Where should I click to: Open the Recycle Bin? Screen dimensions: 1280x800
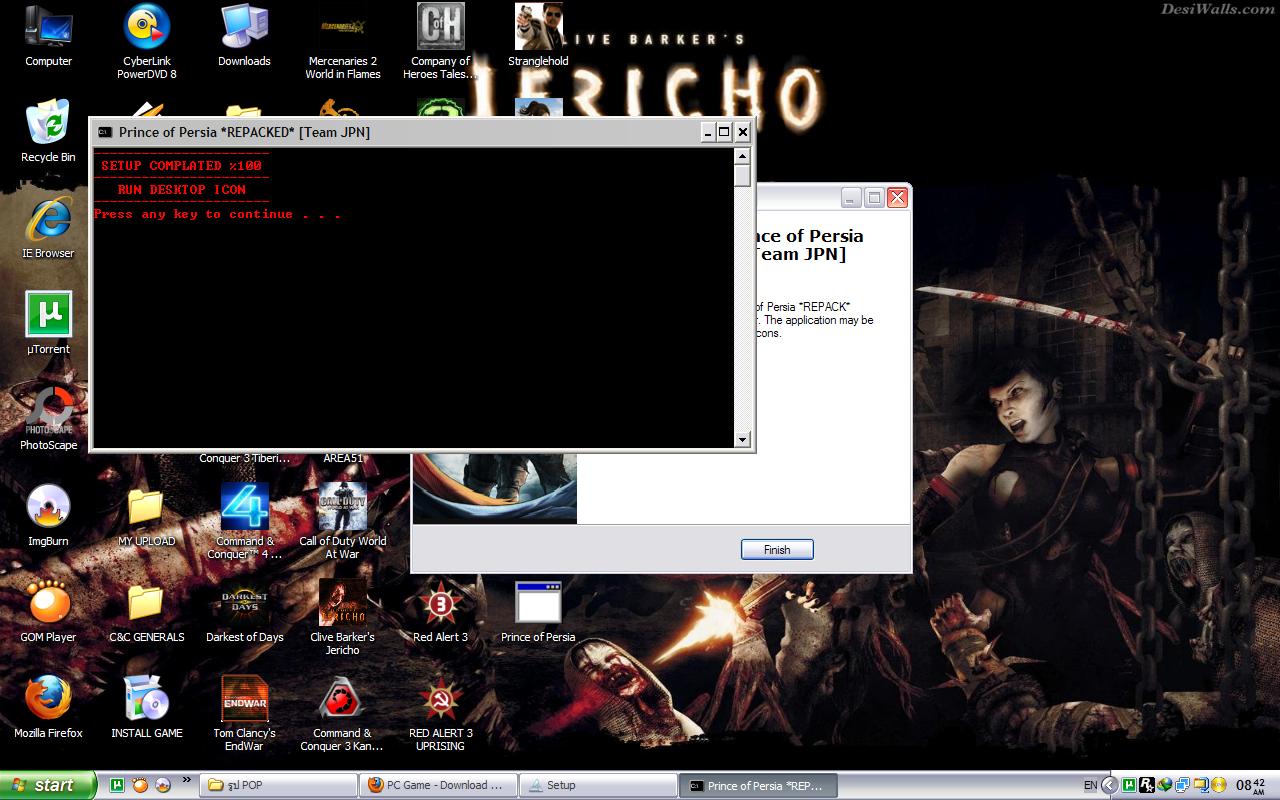click(x=48, y=131)
